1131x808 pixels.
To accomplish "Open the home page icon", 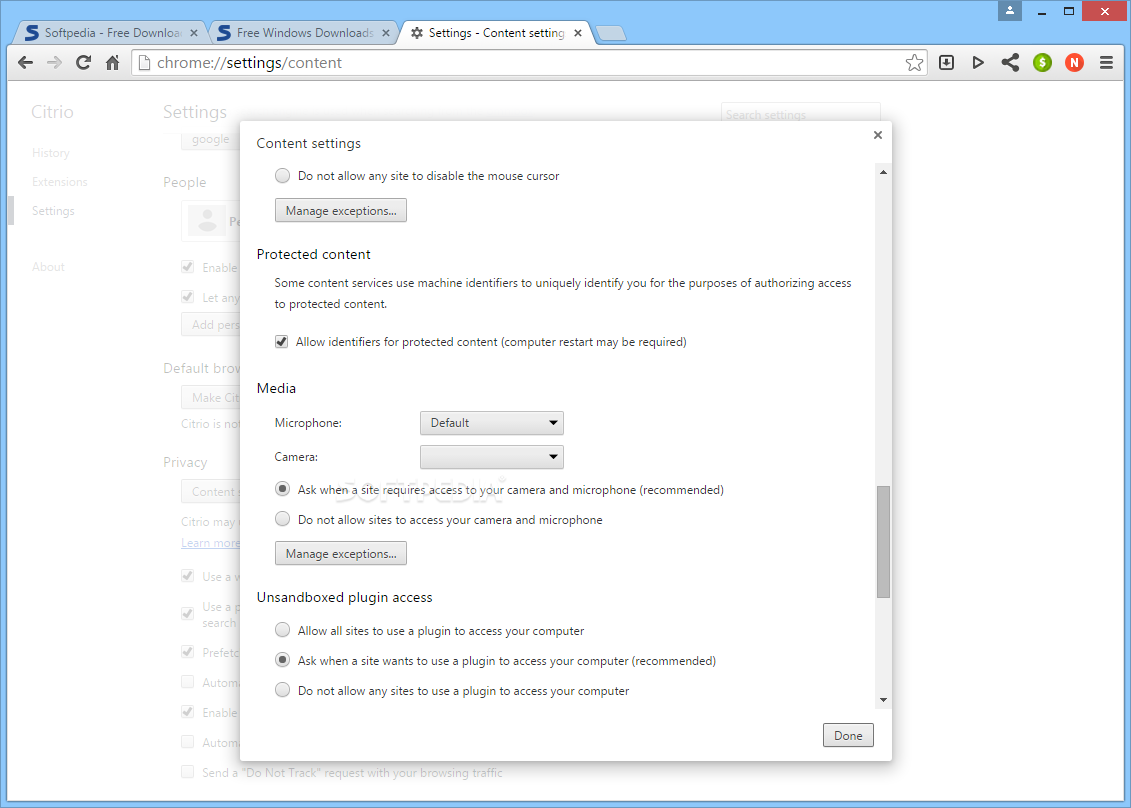I will [113, 63].
